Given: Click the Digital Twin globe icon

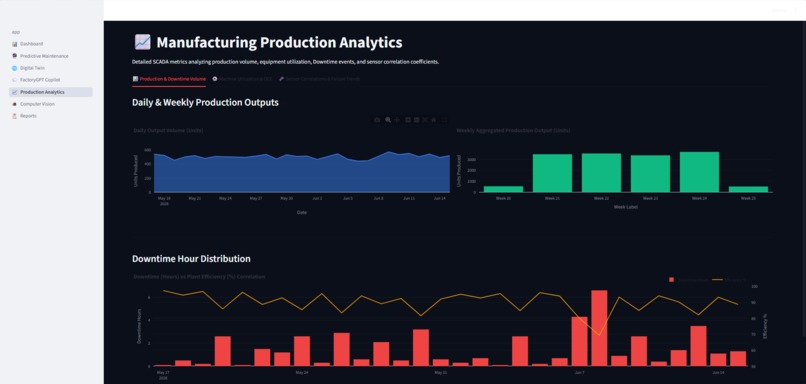Looking at the screenshot, I should click(14, 68).
